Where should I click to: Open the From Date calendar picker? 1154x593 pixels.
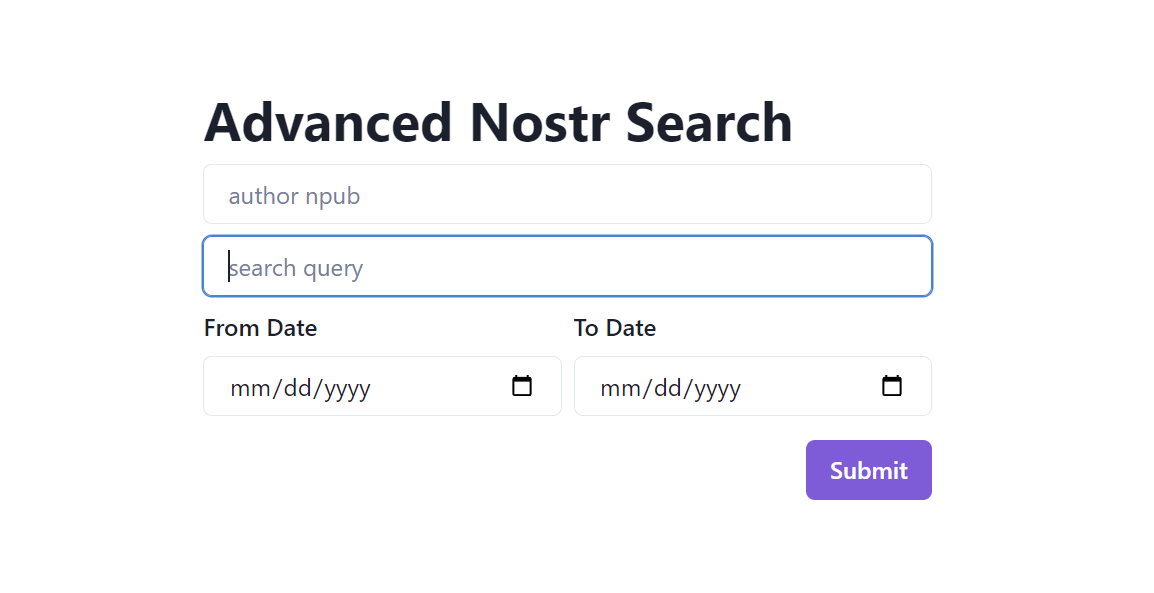click(x=522, y=386)
